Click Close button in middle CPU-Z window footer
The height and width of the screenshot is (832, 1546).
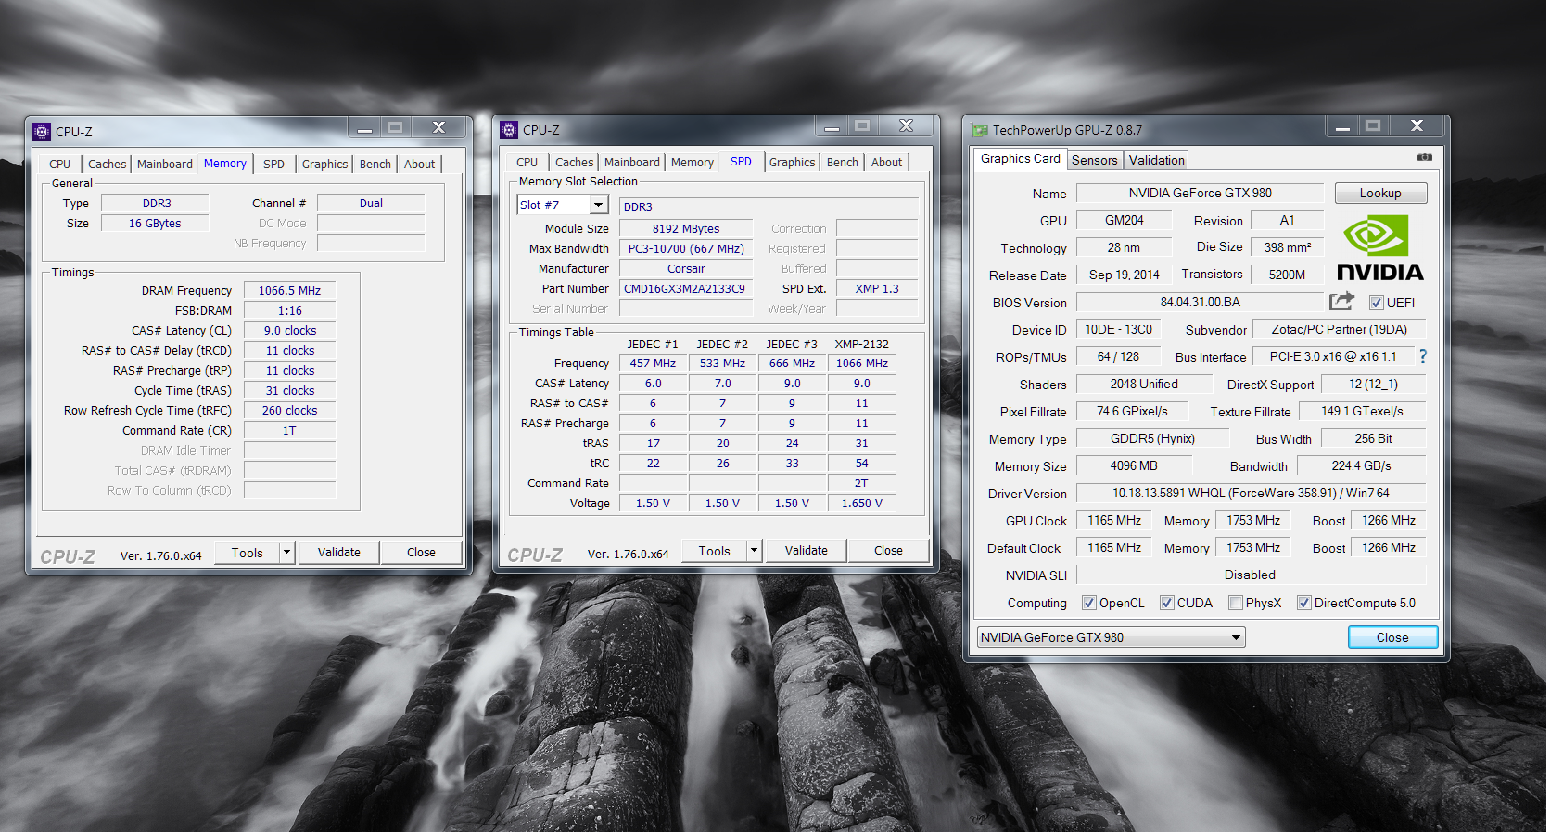pos(888,550)
